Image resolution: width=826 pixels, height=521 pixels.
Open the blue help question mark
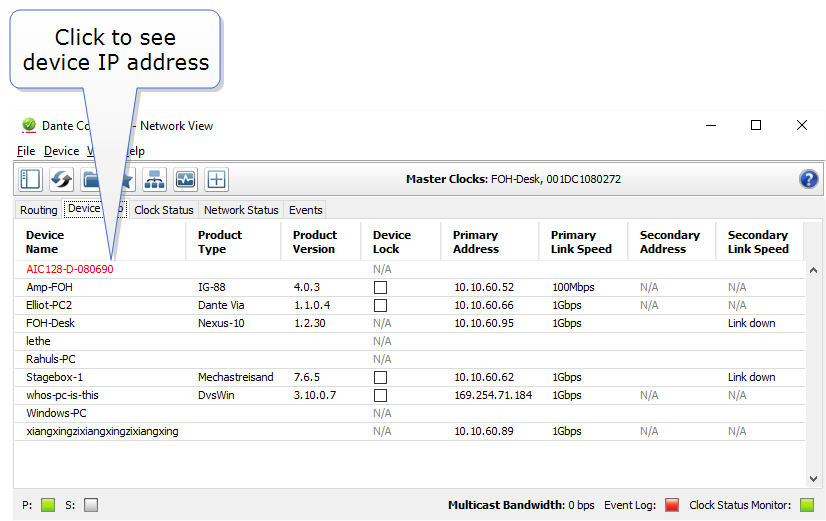(x=809, y=179)
